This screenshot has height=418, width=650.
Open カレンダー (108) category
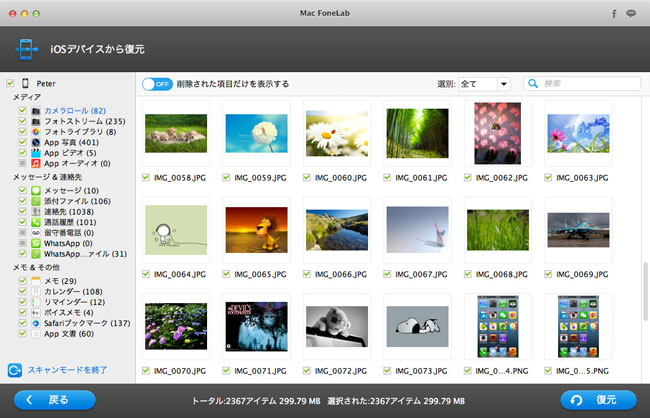(72, 291)
